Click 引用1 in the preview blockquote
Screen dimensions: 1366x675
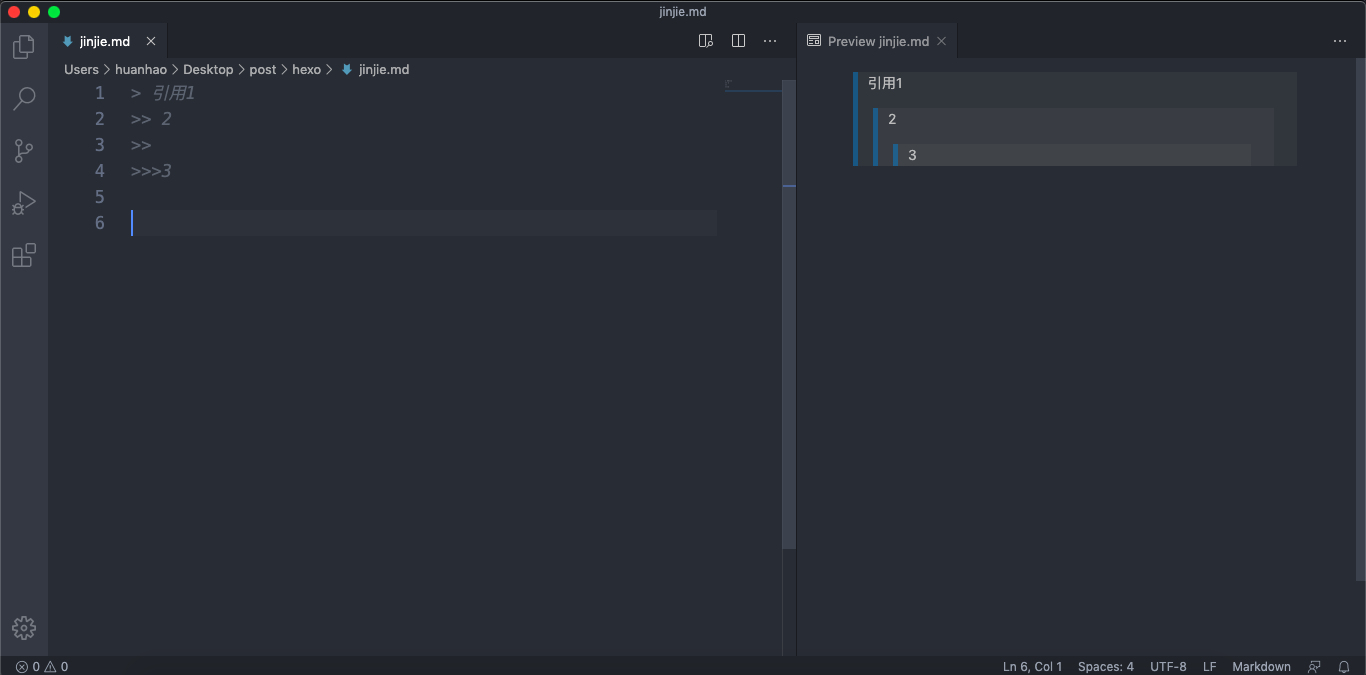point(885,84)
